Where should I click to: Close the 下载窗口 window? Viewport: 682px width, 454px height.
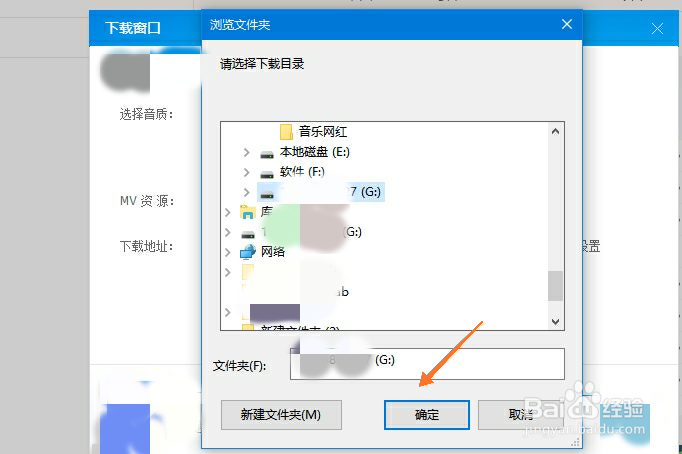tap(657, 29)
